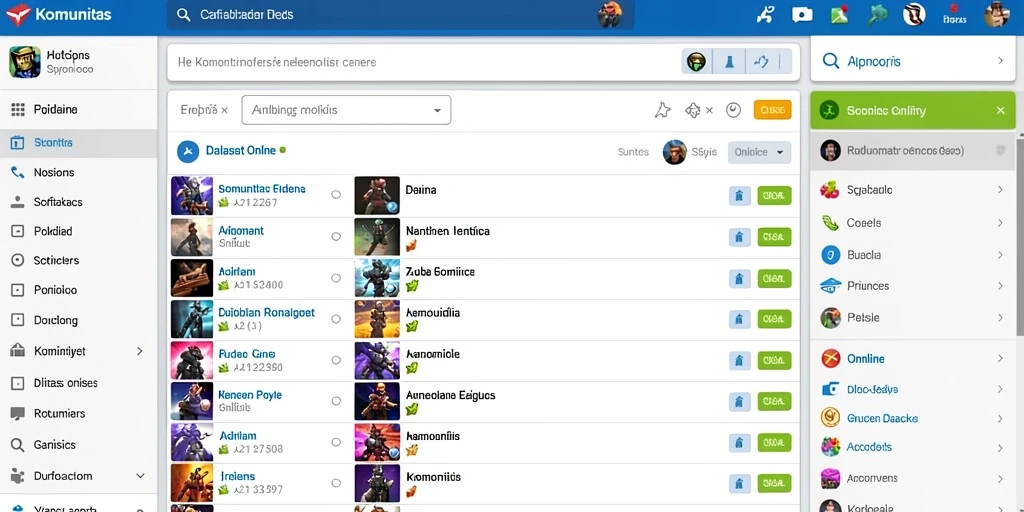Select radio button for Duiobian Ronaigoet
Image resolution: width=1024 pixels, height=512 pixels.
pyautogui.click(x=336, y=319)
